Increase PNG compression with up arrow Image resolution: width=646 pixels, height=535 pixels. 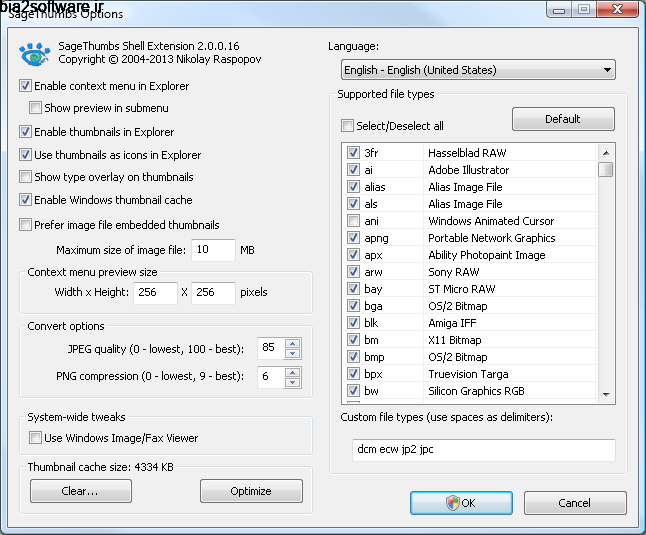click(293, 372)
